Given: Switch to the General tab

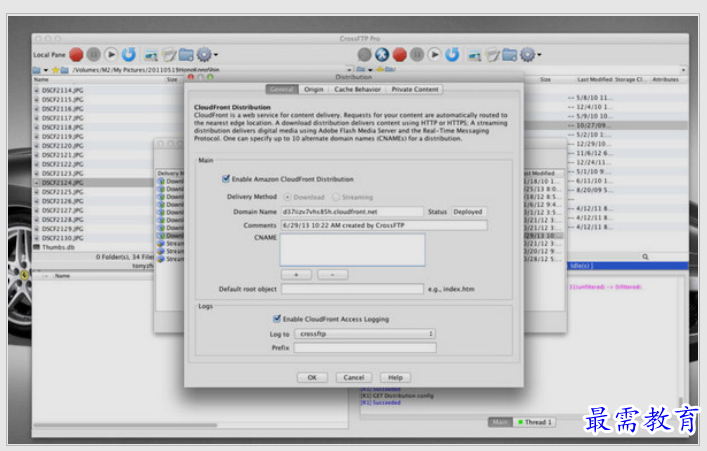Looking at the screenshot, I should (282, 89).
